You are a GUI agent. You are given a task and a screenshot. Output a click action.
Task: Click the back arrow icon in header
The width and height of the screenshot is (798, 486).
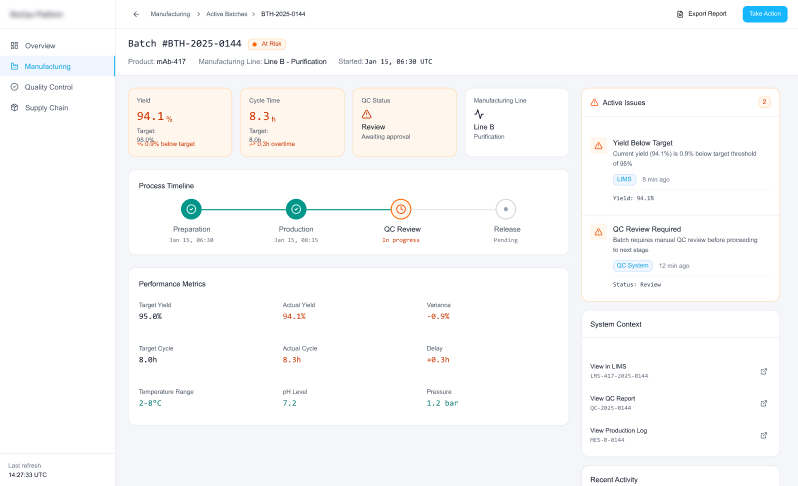click(136, 14)
